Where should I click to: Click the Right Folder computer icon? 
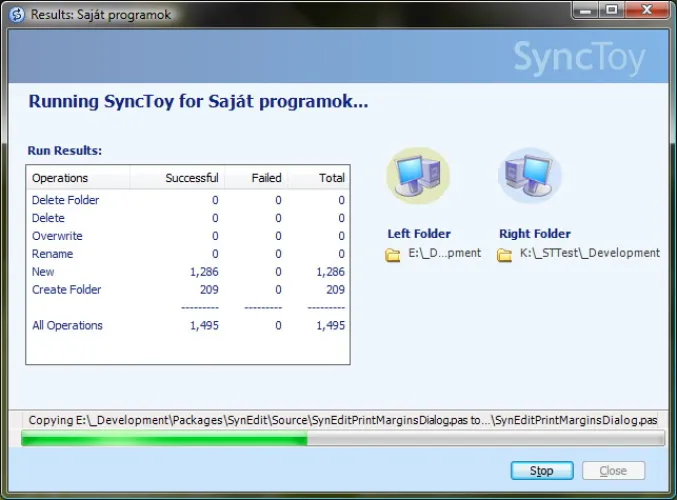(530, 175)
